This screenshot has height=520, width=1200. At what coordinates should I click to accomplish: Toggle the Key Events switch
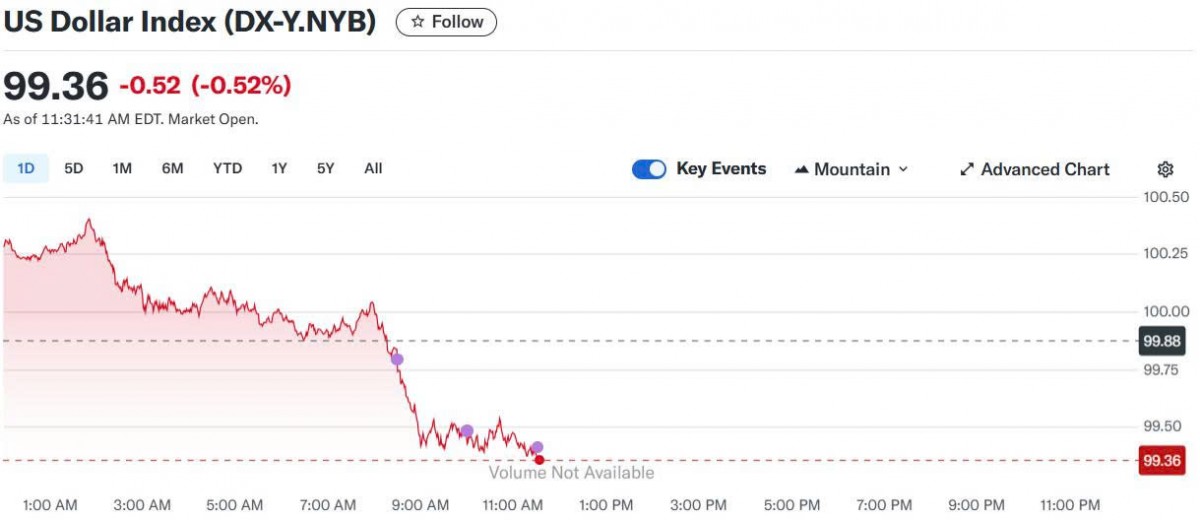(649, 169)
